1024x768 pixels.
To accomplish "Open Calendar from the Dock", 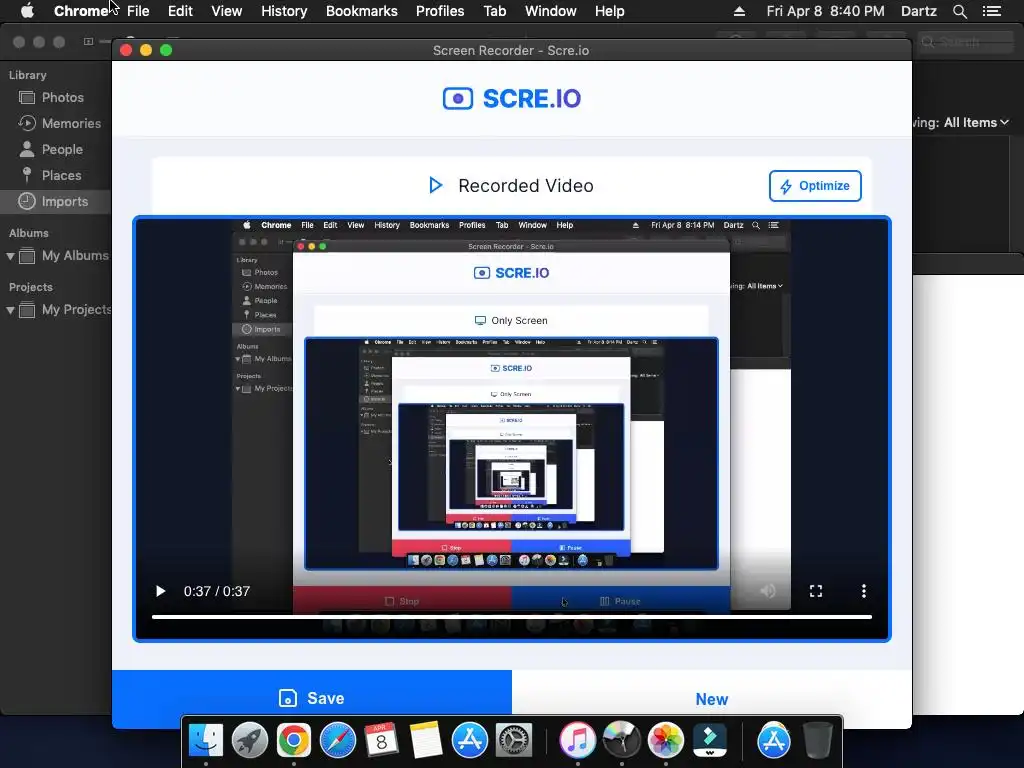I will click(381, 740).
